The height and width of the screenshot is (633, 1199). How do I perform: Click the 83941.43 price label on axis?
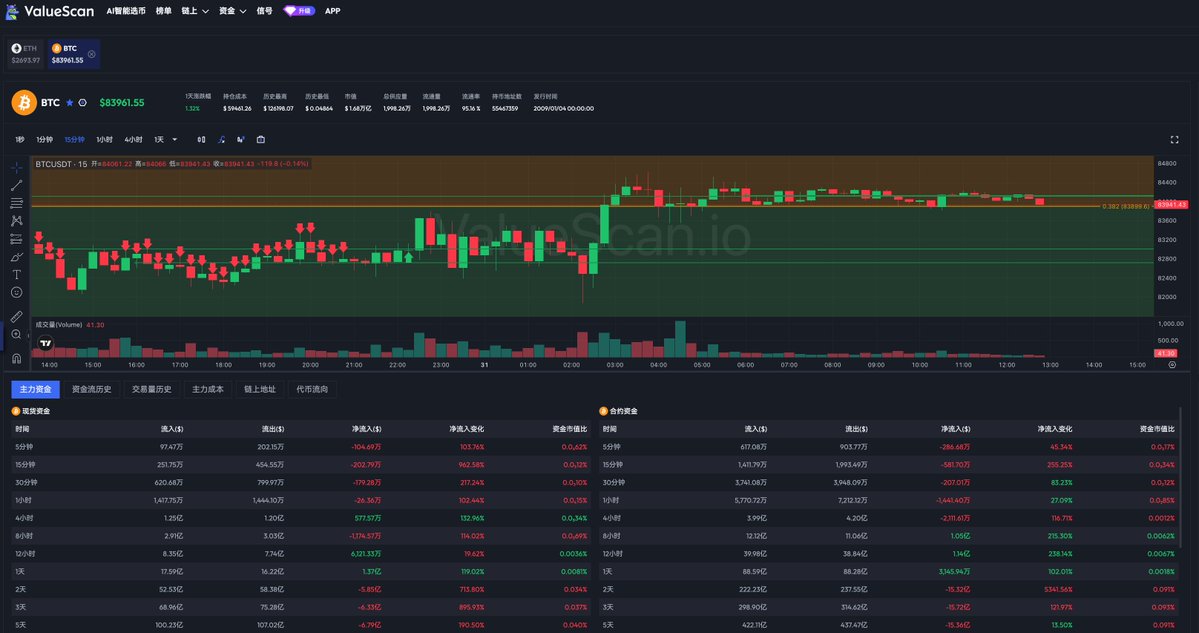(x=1171, y=205)
